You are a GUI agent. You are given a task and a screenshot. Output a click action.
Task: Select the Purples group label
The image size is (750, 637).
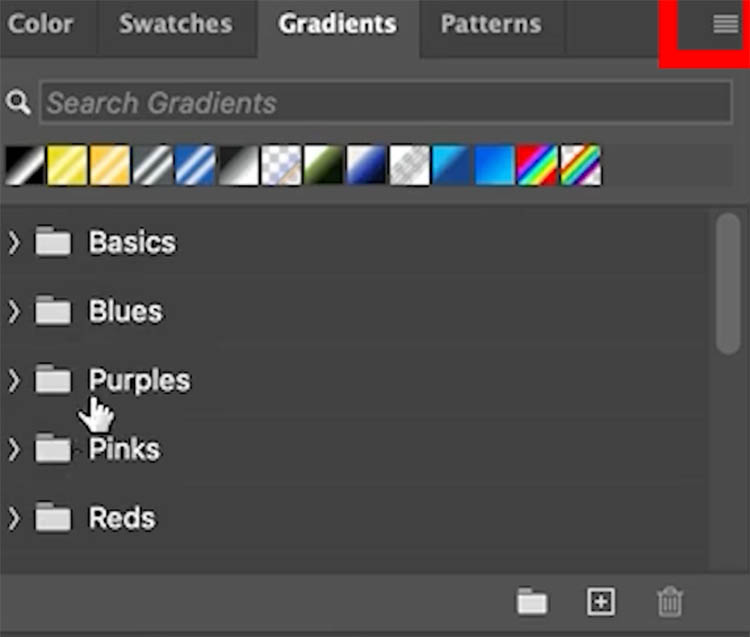click(x=139, y=380)
